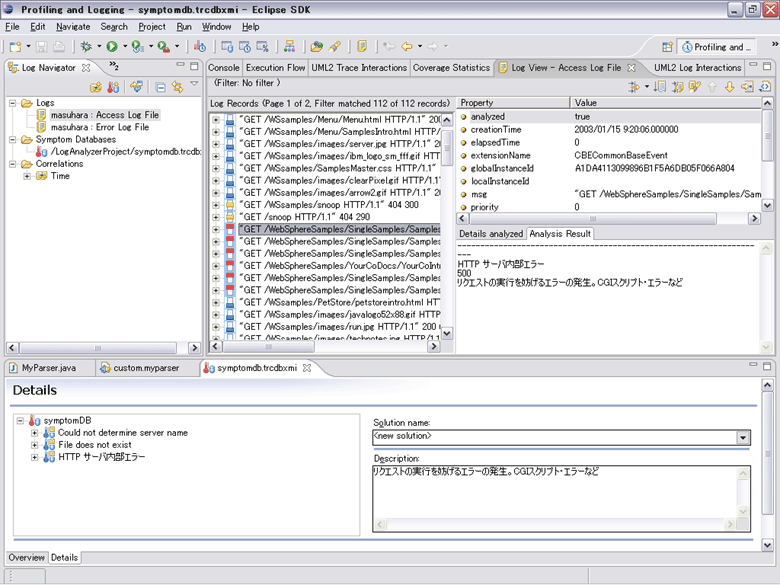The height and width of the screenshot is (585, 780).
Task: Click the Open Type Hierarchy toolbar icon
Action: pos(289,47)
